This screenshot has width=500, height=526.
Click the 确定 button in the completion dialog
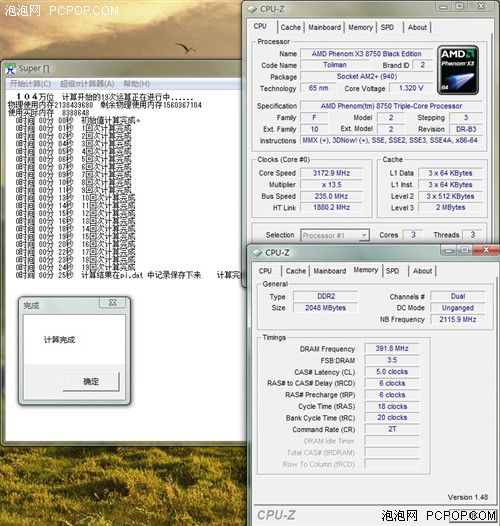click(91, 381)
